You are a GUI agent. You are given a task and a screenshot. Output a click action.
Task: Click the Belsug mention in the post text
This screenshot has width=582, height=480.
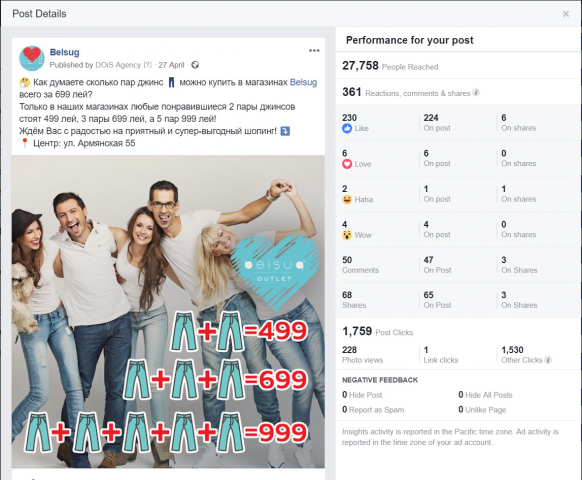point(303,82)
